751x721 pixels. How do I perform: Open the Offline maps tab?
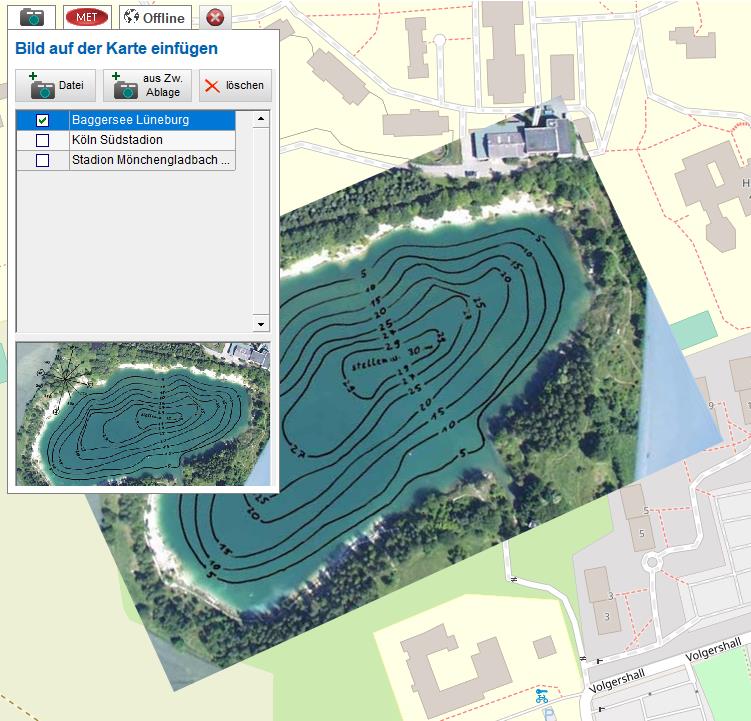[x=155, y=17]
